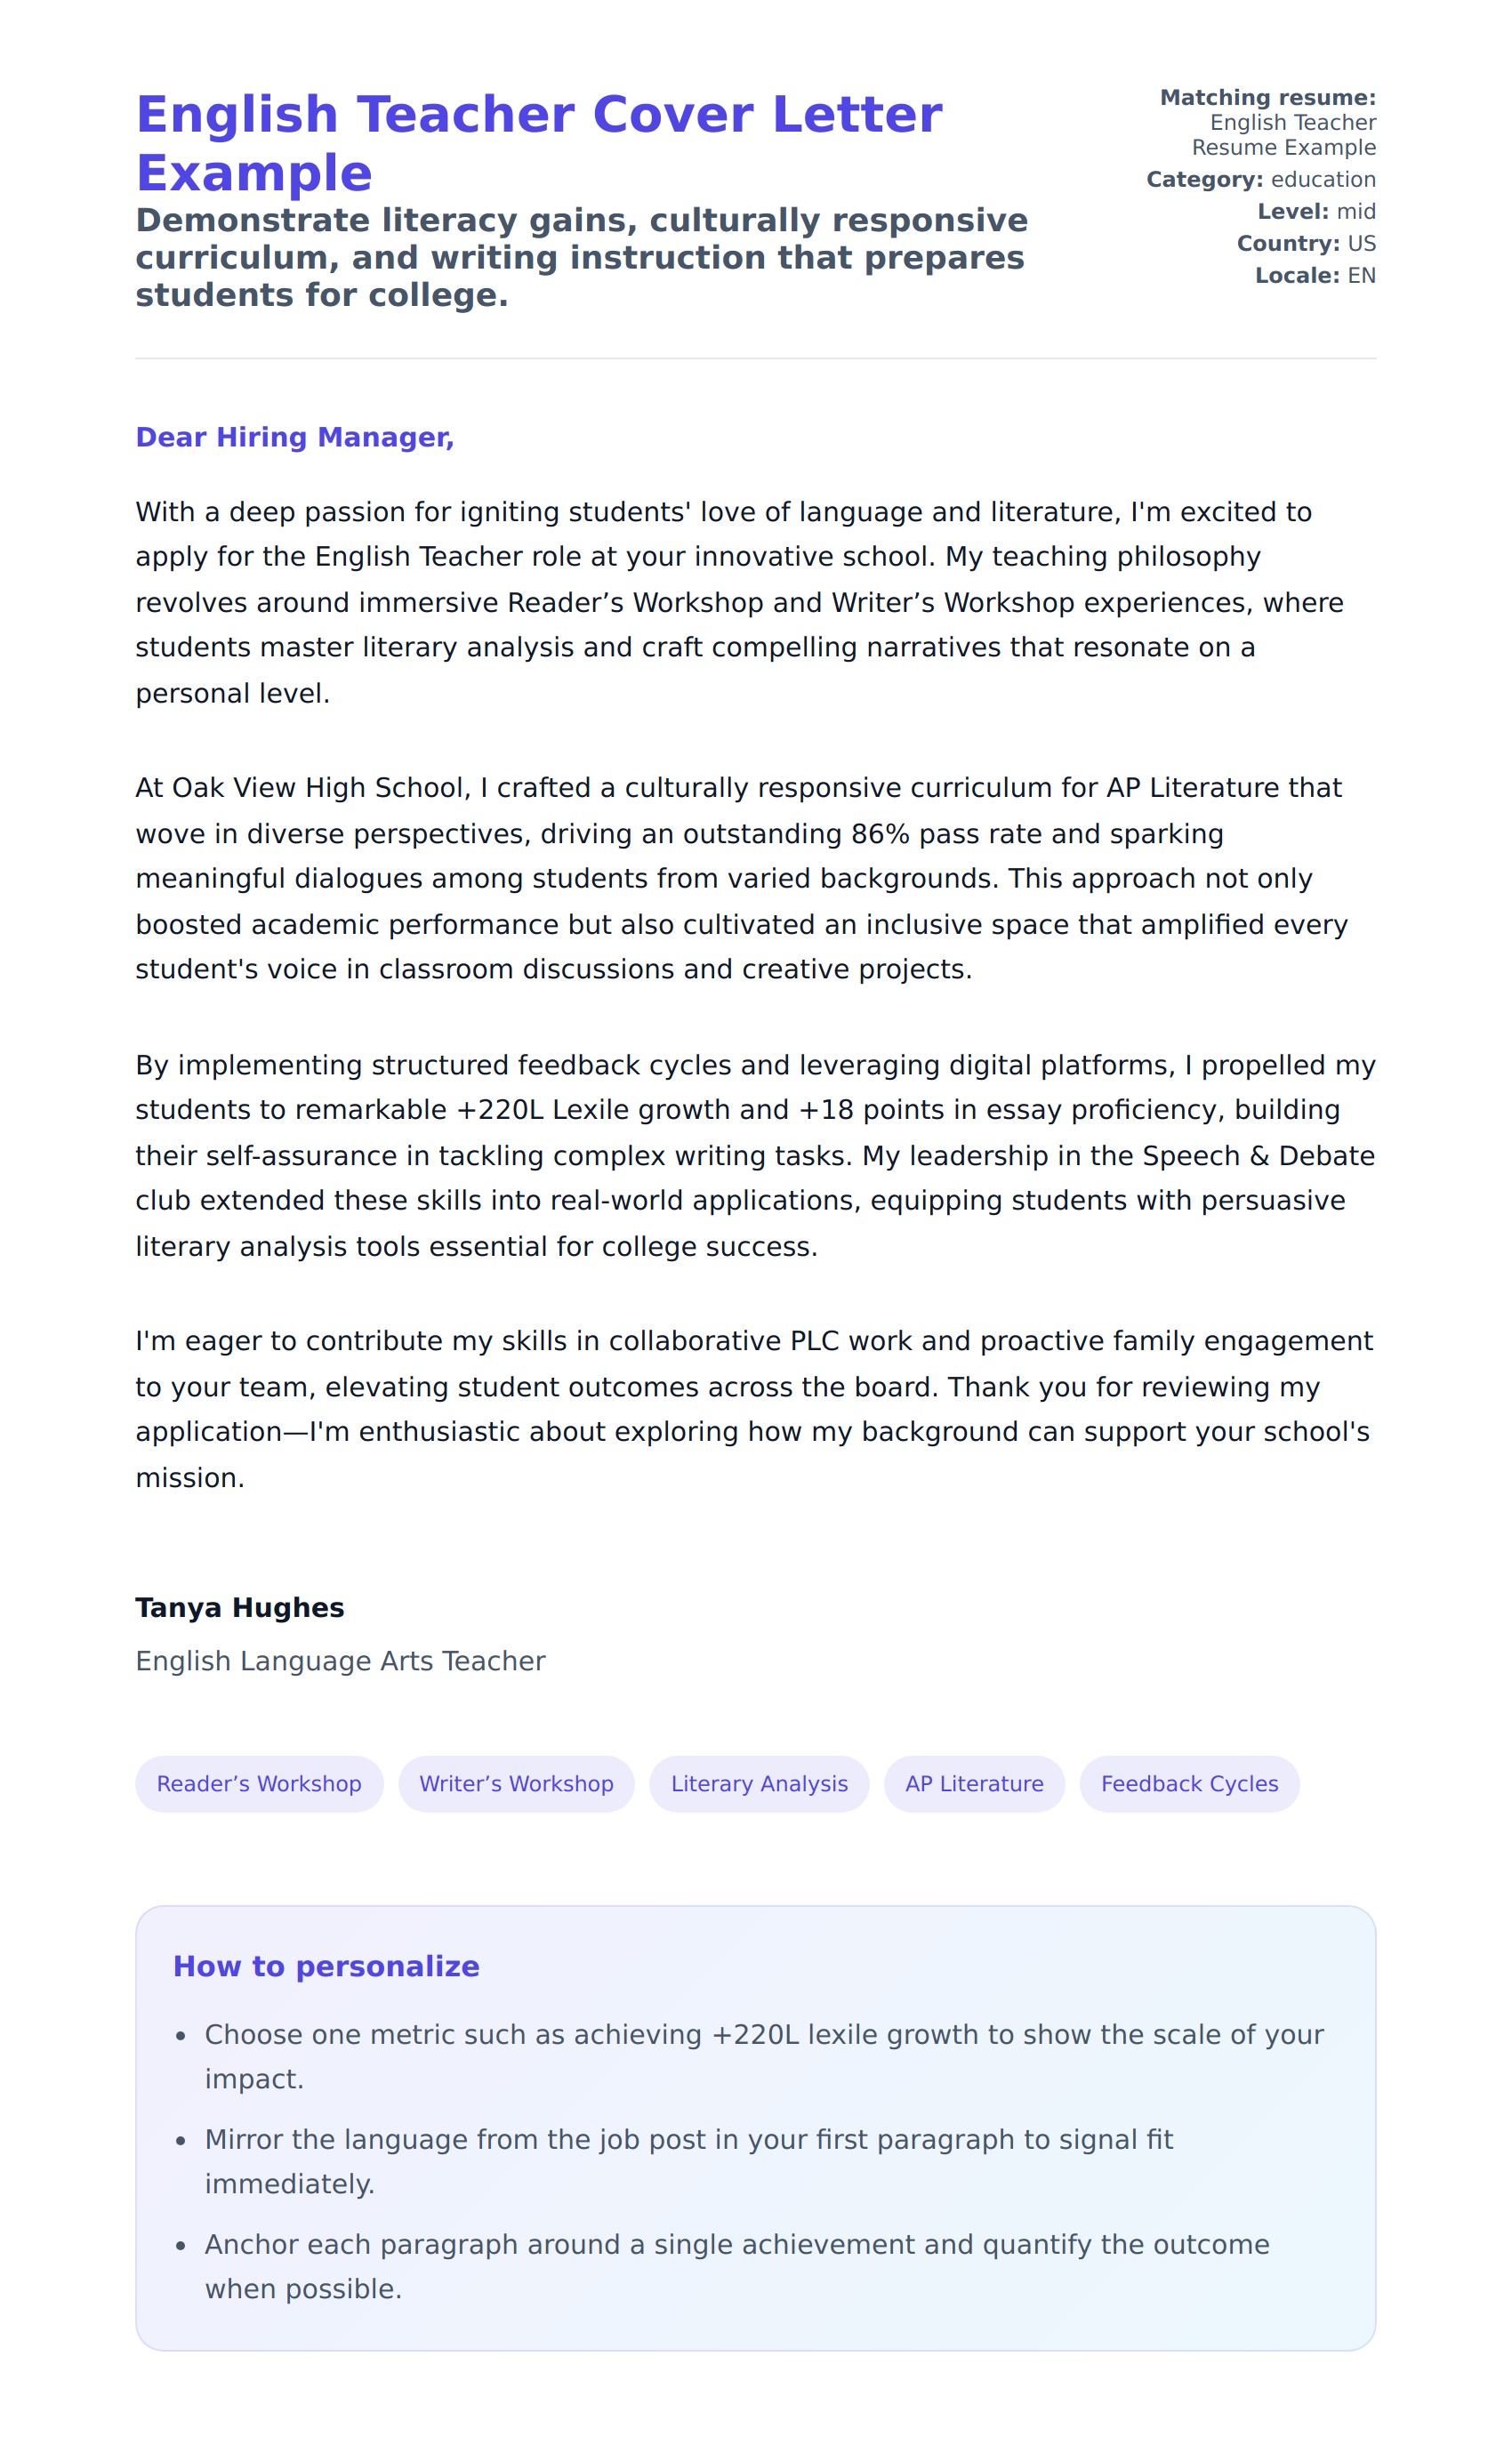Click the Feedback Cycles tag
This screenshot has width=1512, height=2437.
pyautogui.click(x=1189, y=1783)
